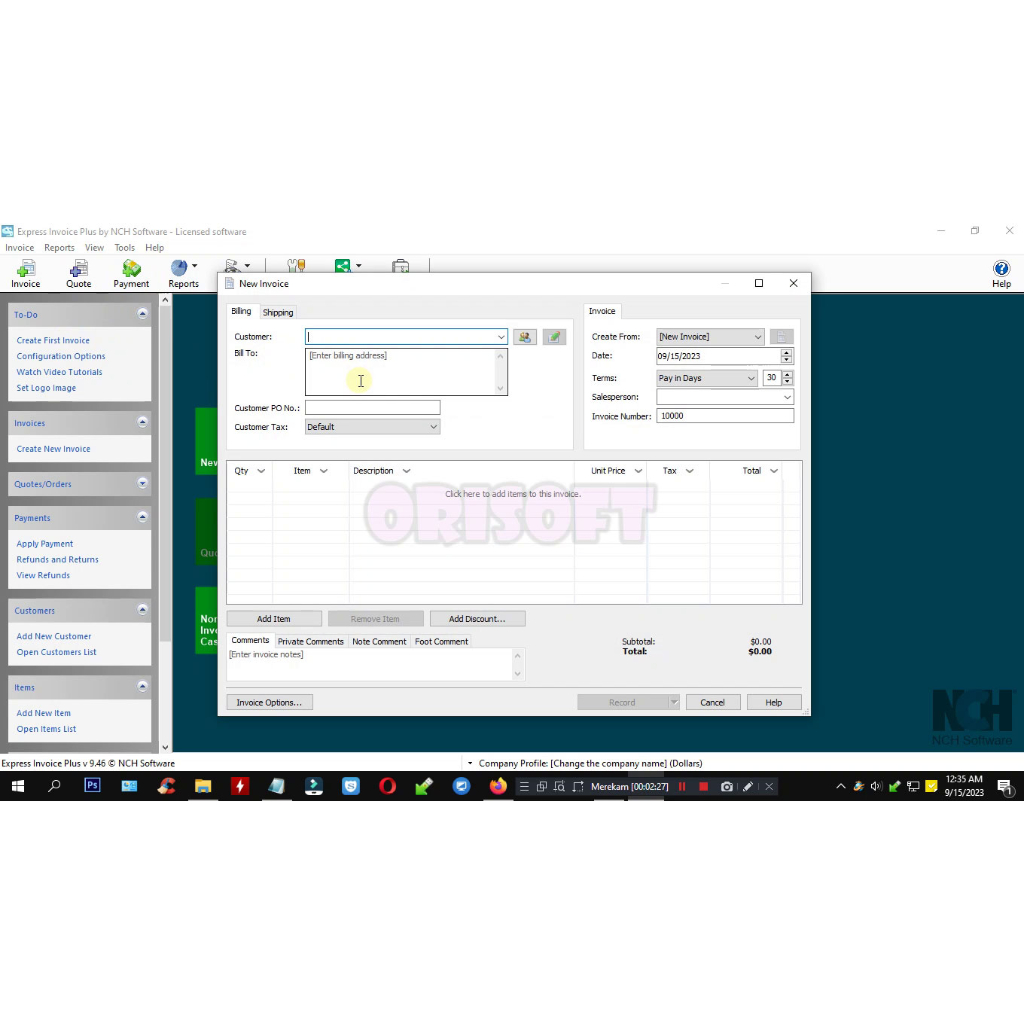Switch to the Private Comments tab
1024x1024 pixels.
click(x=310, y=641)
